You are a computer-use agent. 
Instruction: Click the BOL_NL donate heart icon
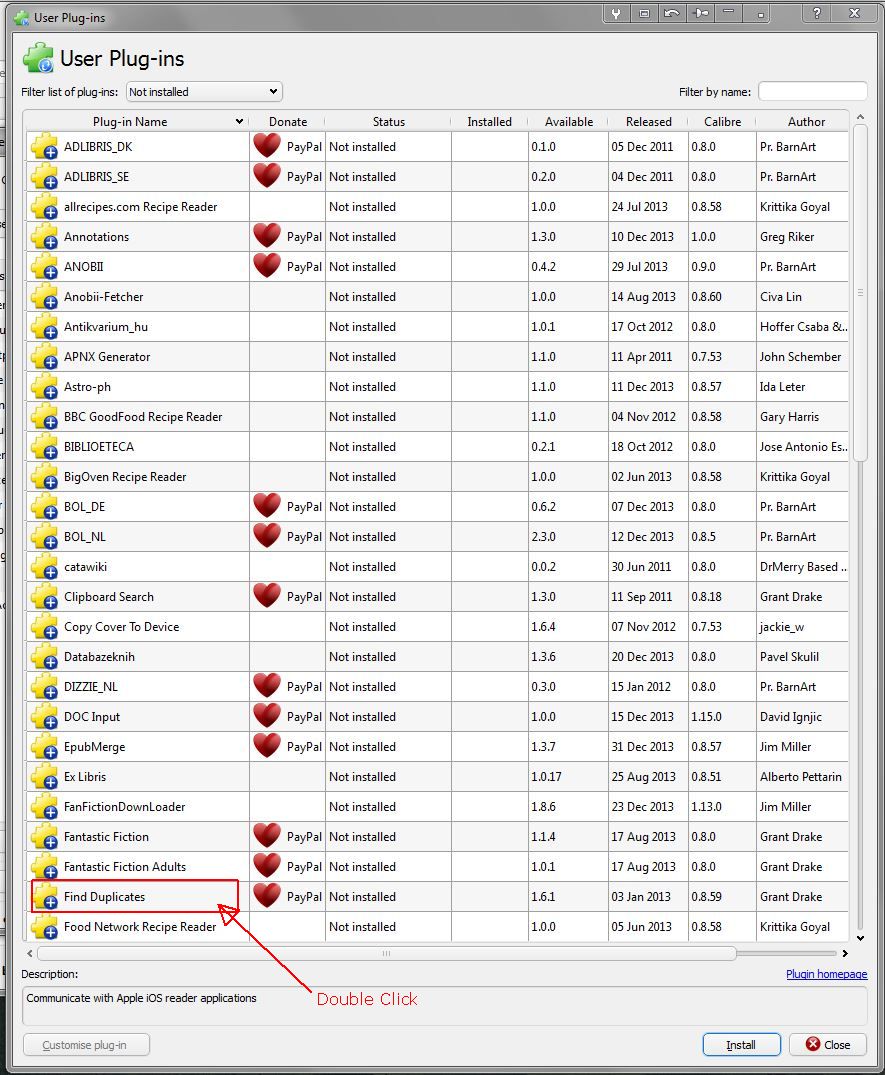[x=267, y=536]
